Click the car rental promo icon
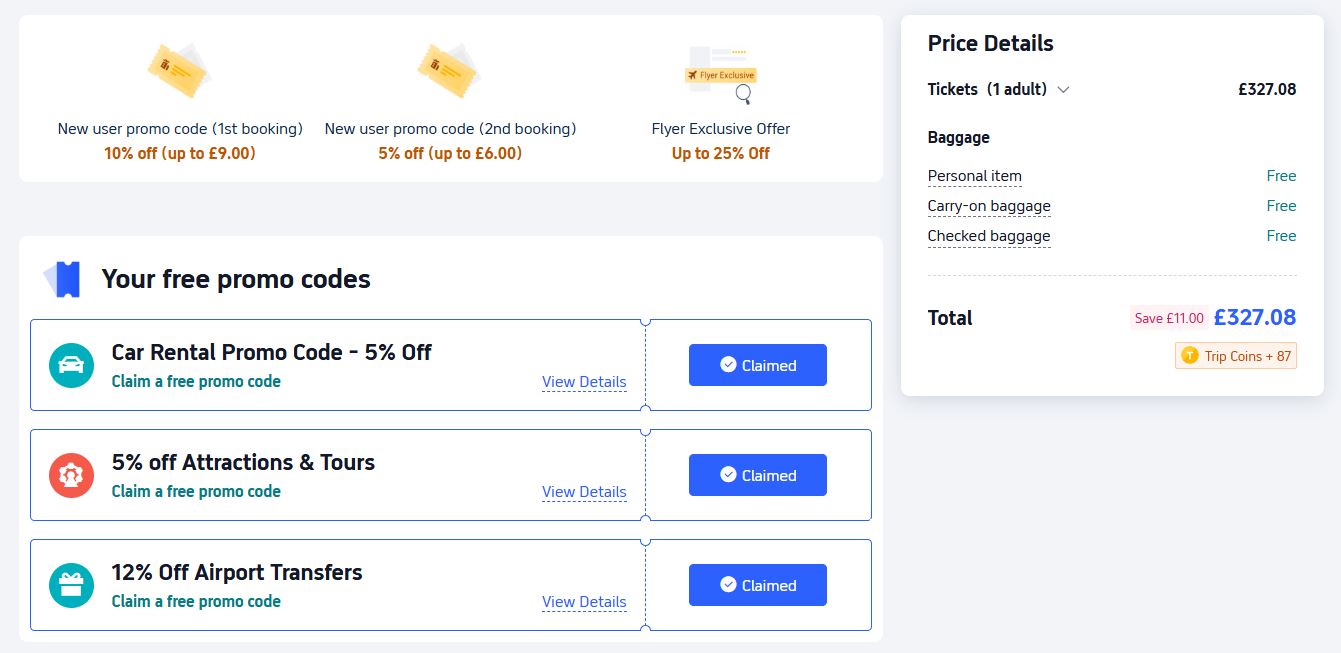Viewport: 1341px width, 653px height. 71,365
